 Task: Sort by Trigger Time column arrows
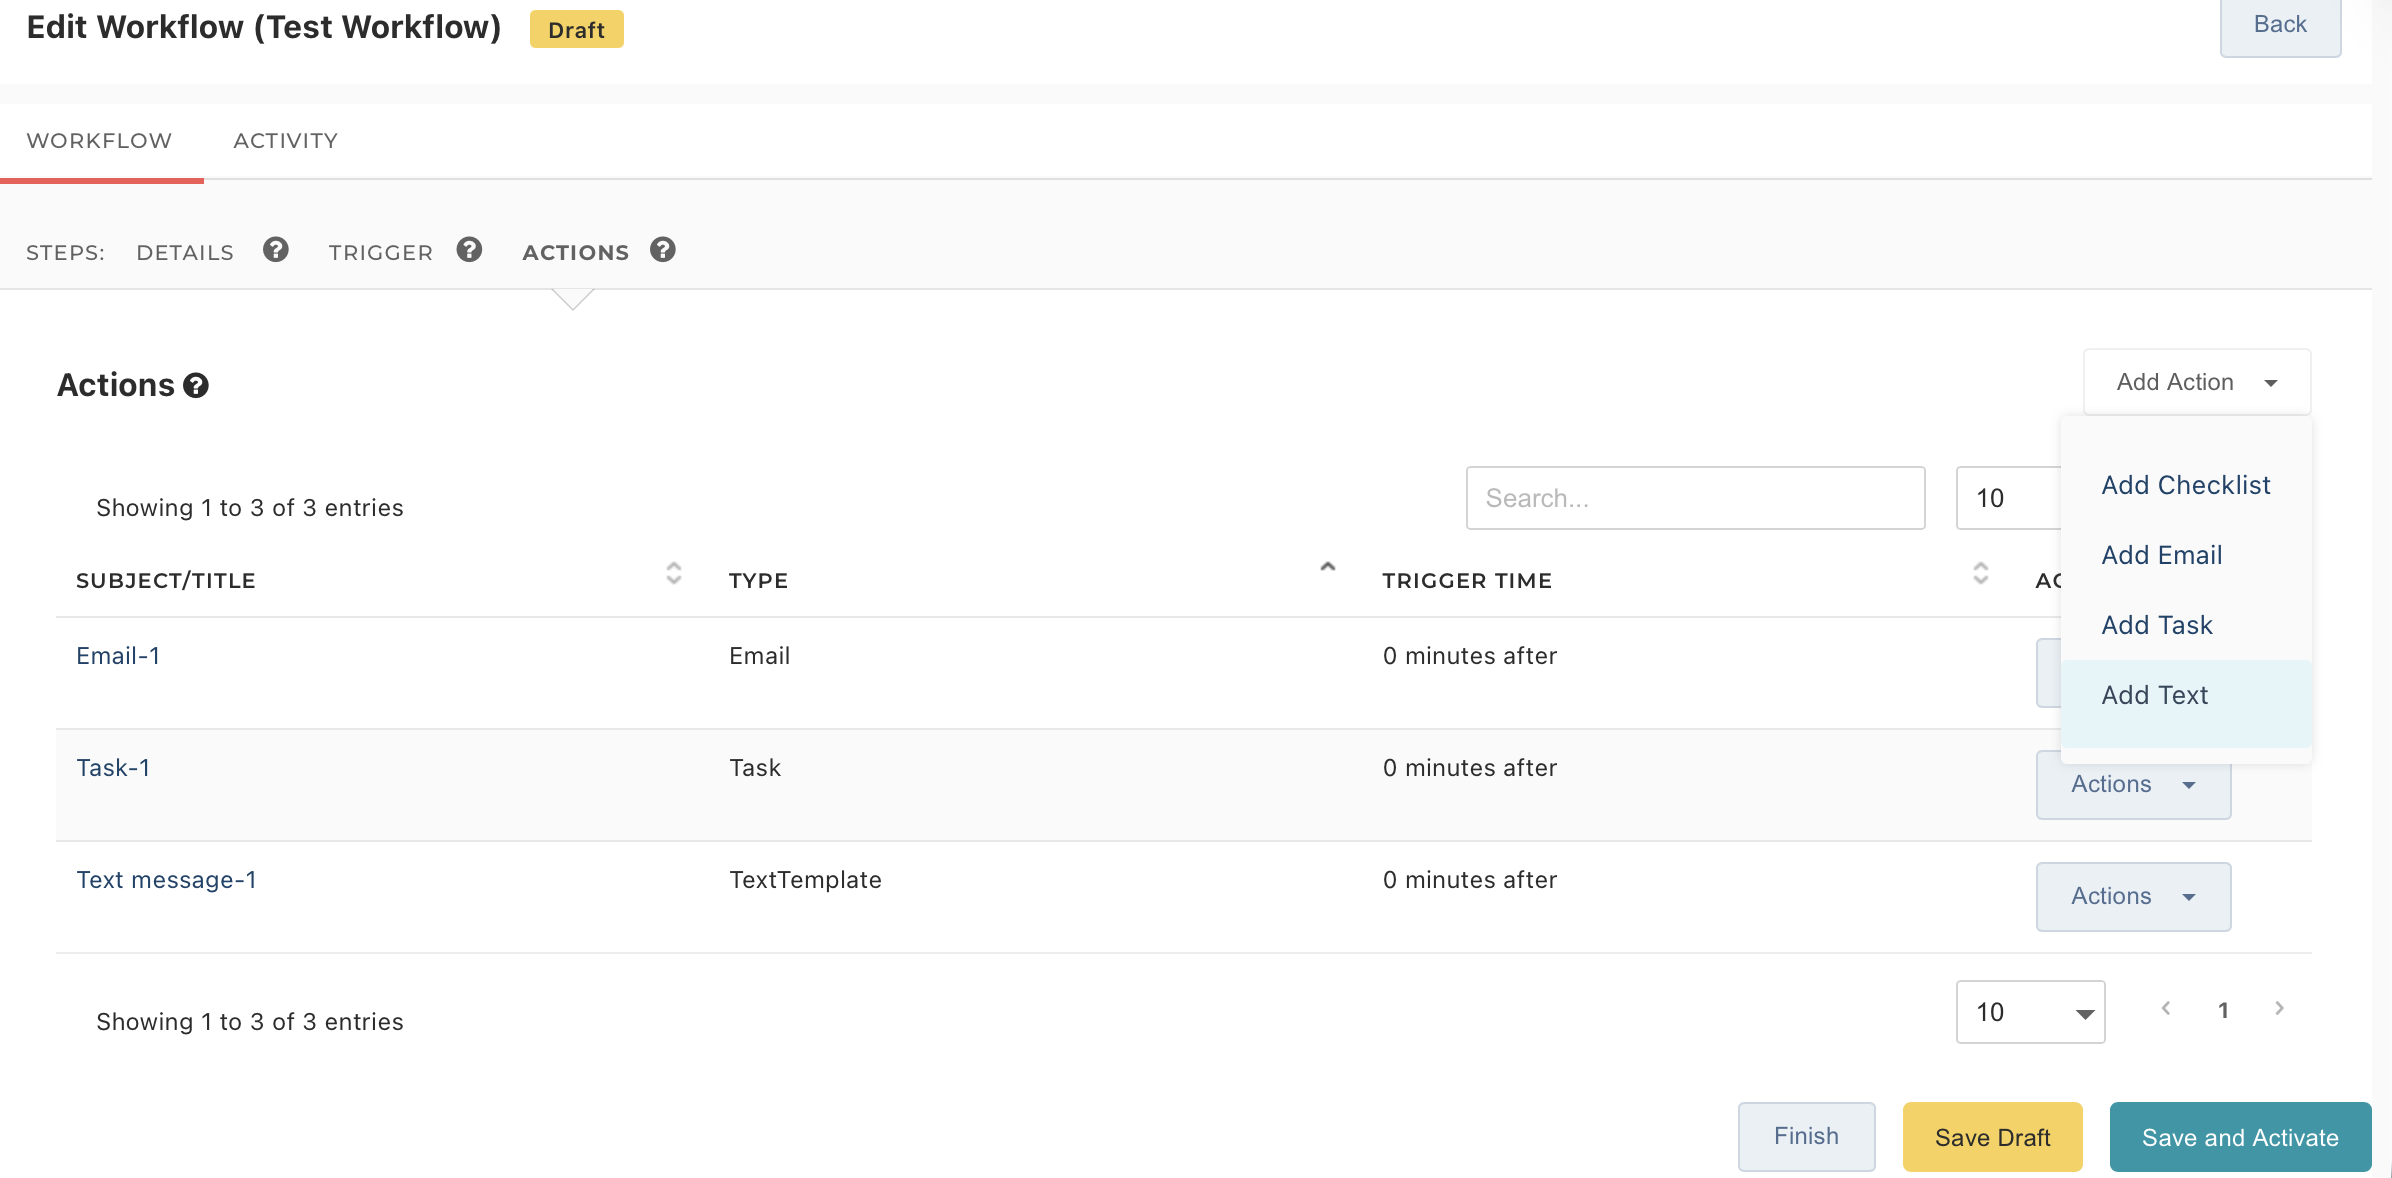1980,573
